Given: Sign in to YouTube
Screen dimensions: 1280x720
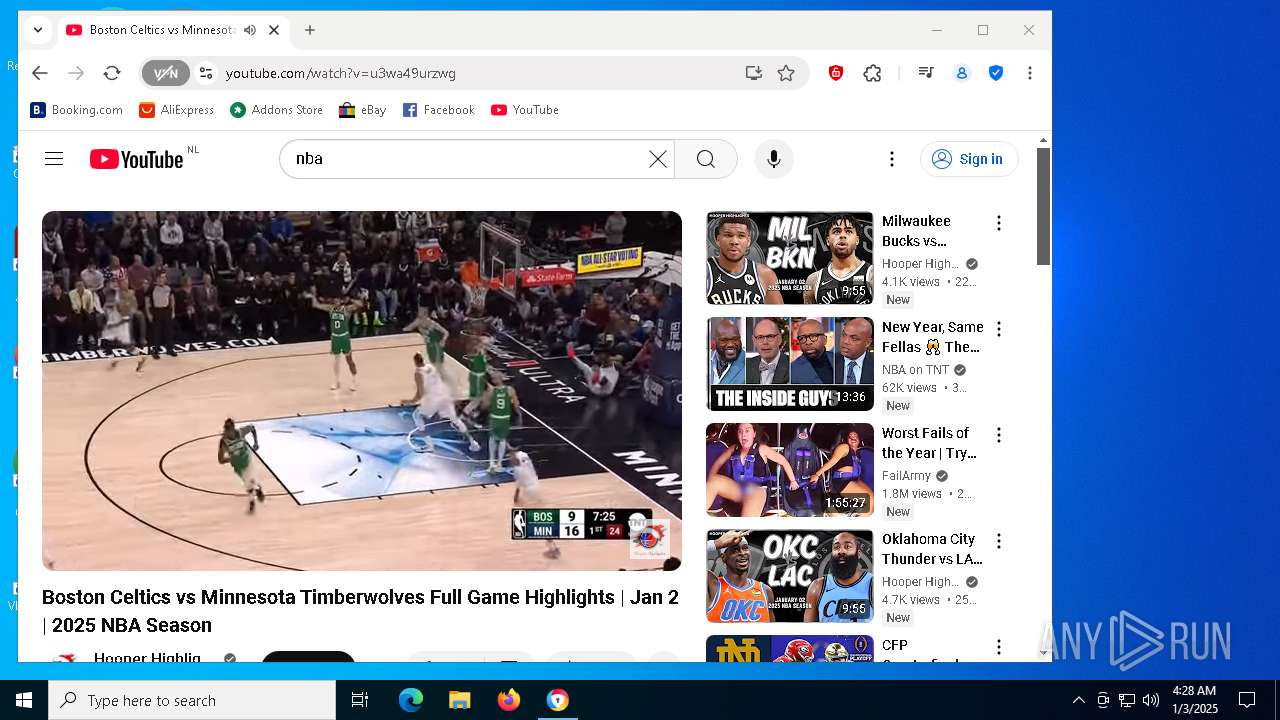Looking at the screenshot, I should (x=969, y=159).
